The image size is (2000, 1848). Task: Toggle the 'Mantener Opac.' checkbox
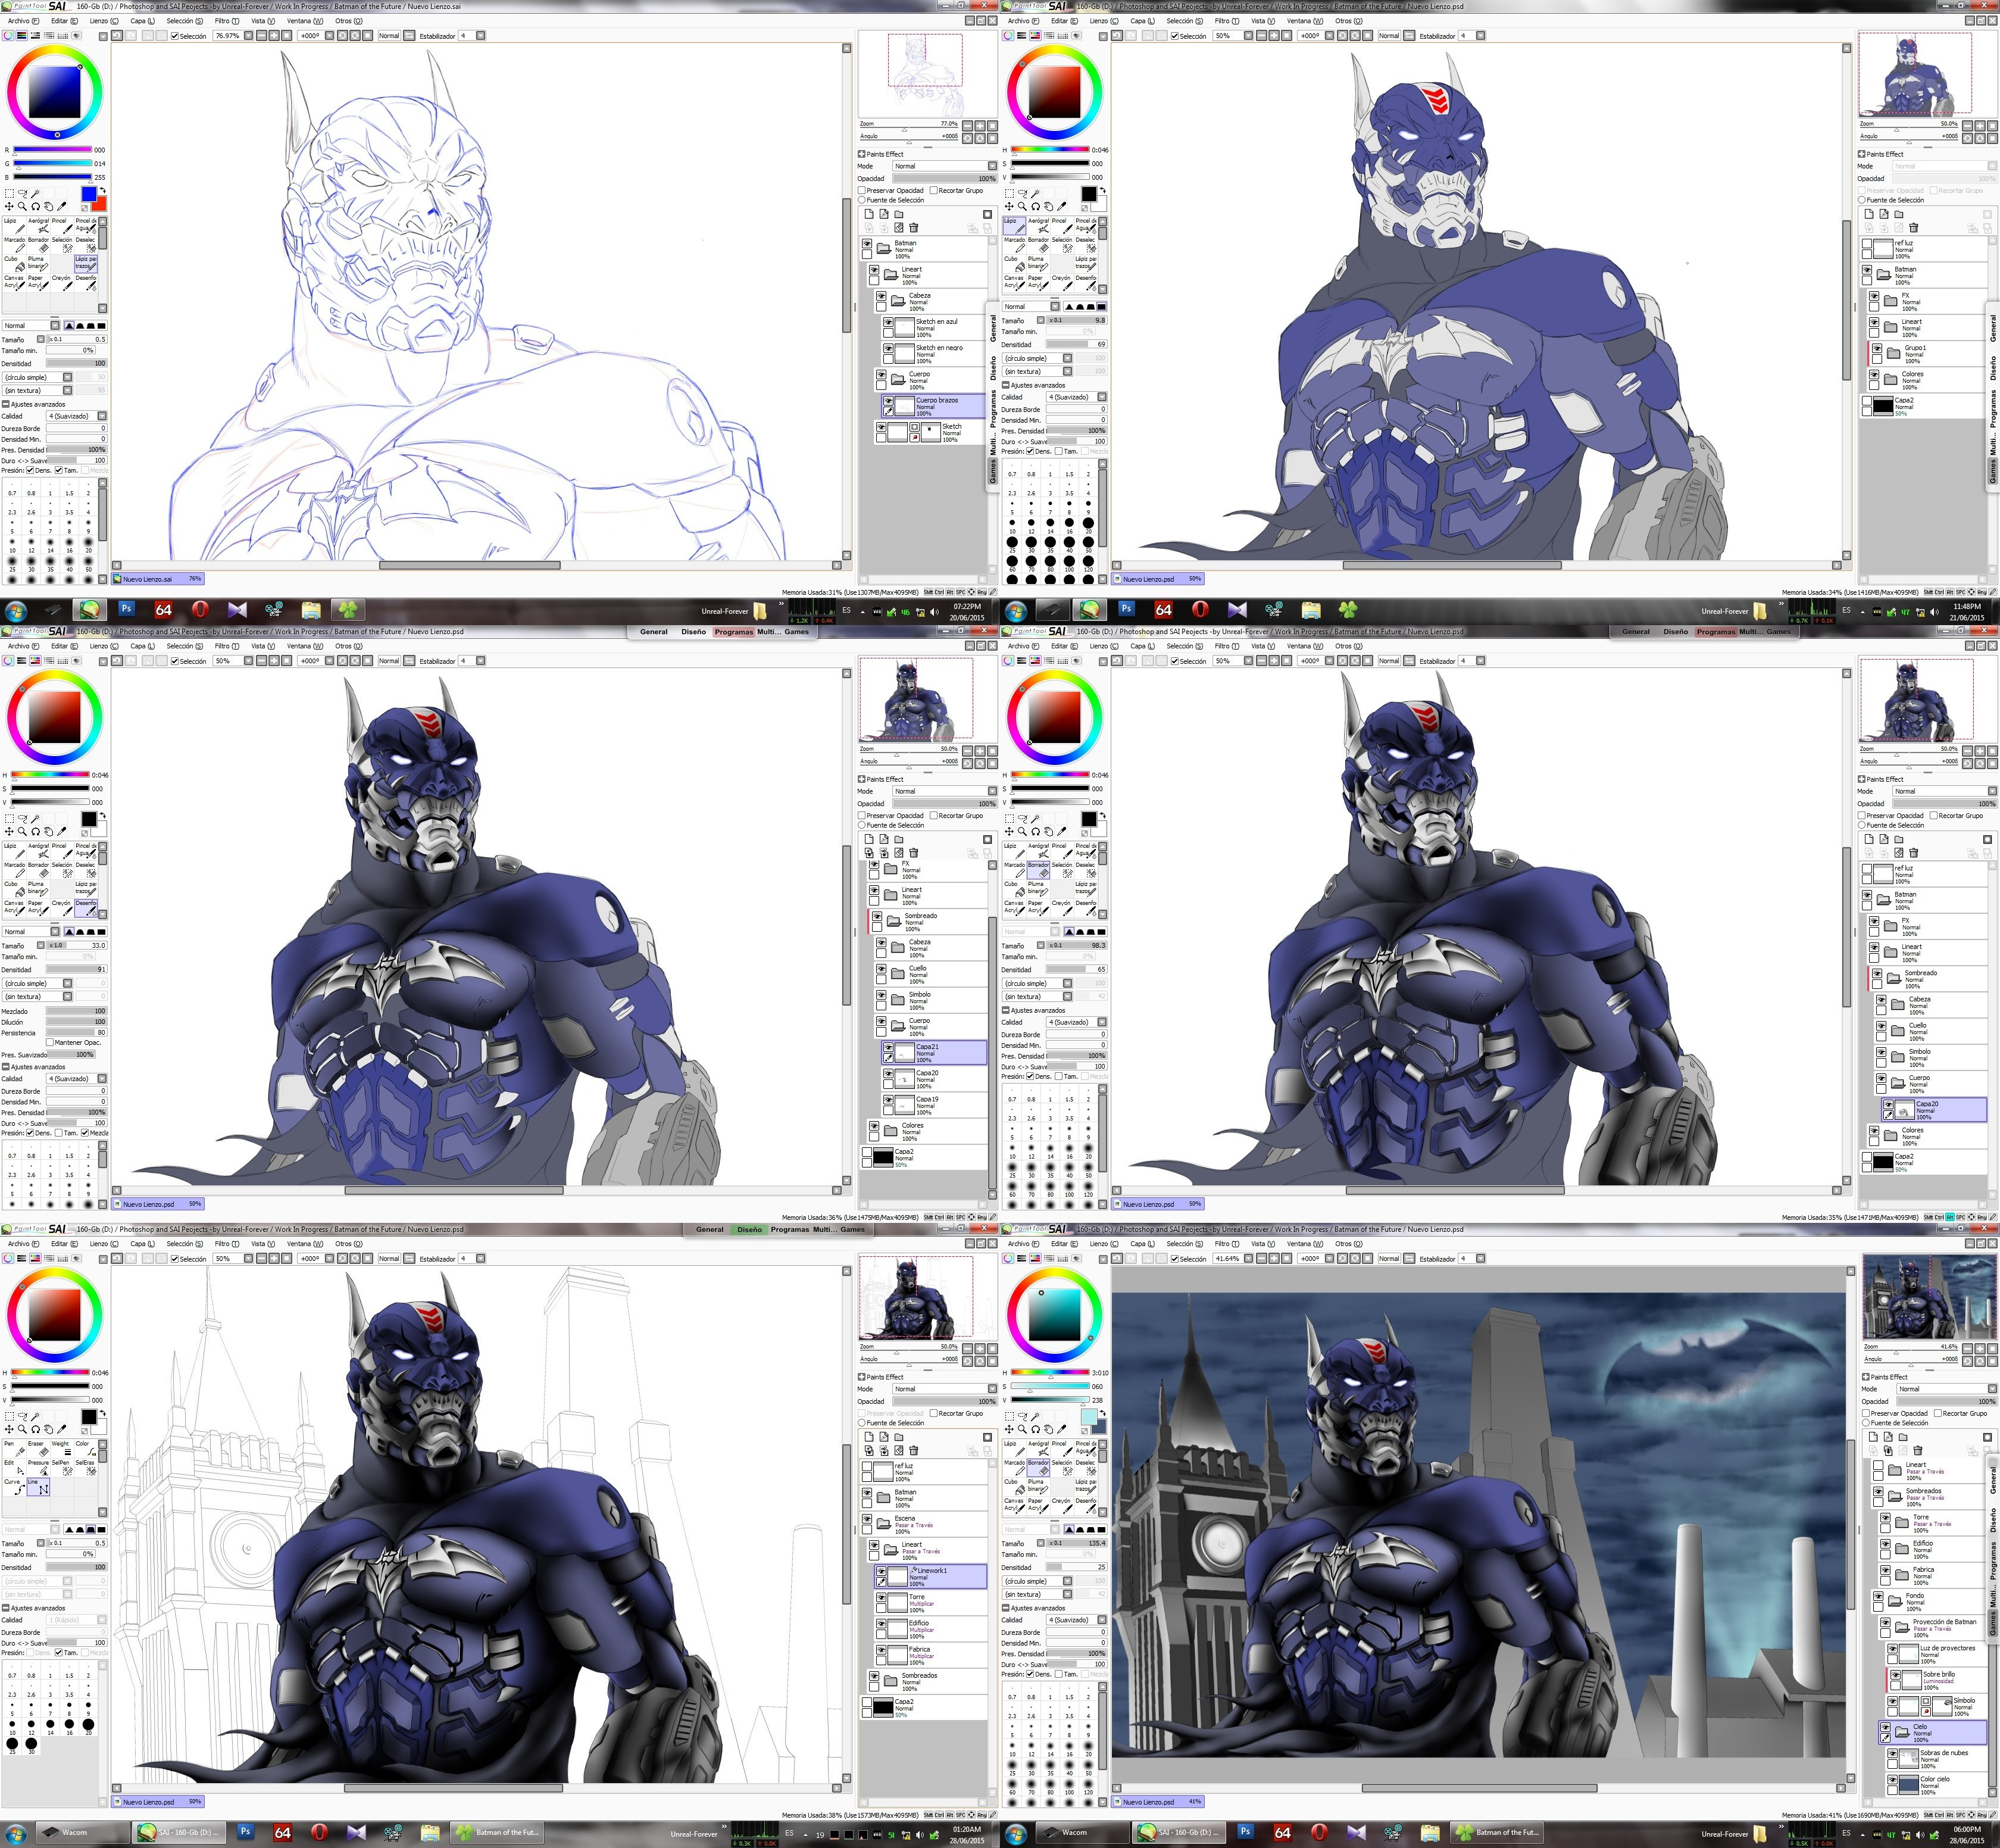tap(50, 1042)
